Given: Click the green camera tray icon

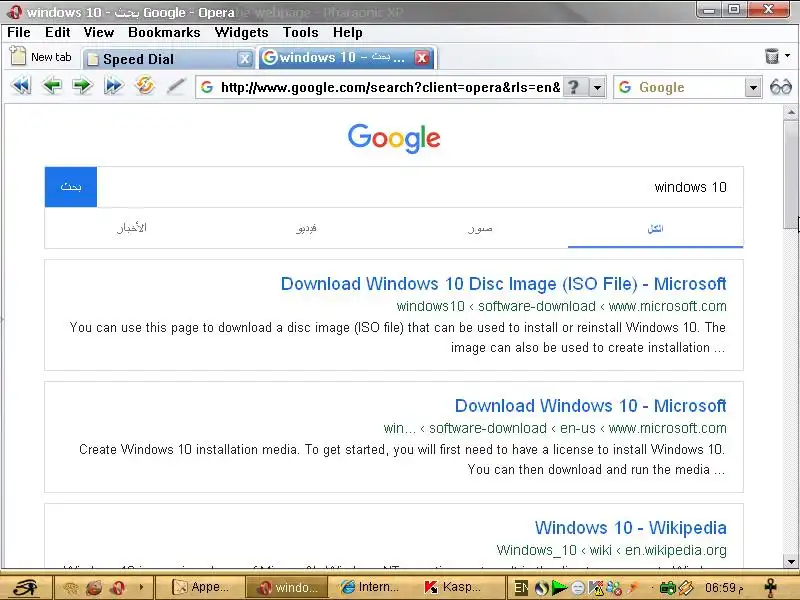Looking at the screenshot, I should point(668,588).
